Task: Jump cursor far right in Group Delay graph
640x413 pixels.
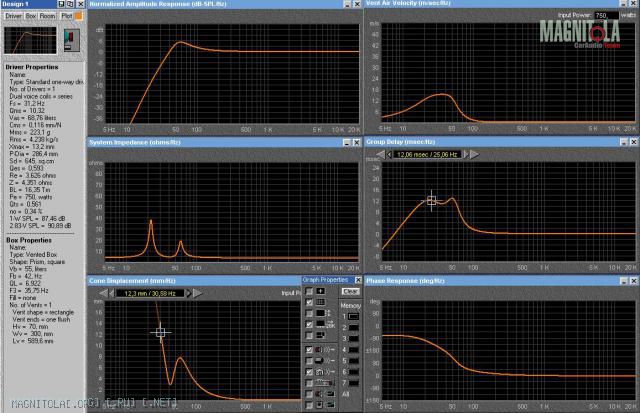Action: (474, 154)
